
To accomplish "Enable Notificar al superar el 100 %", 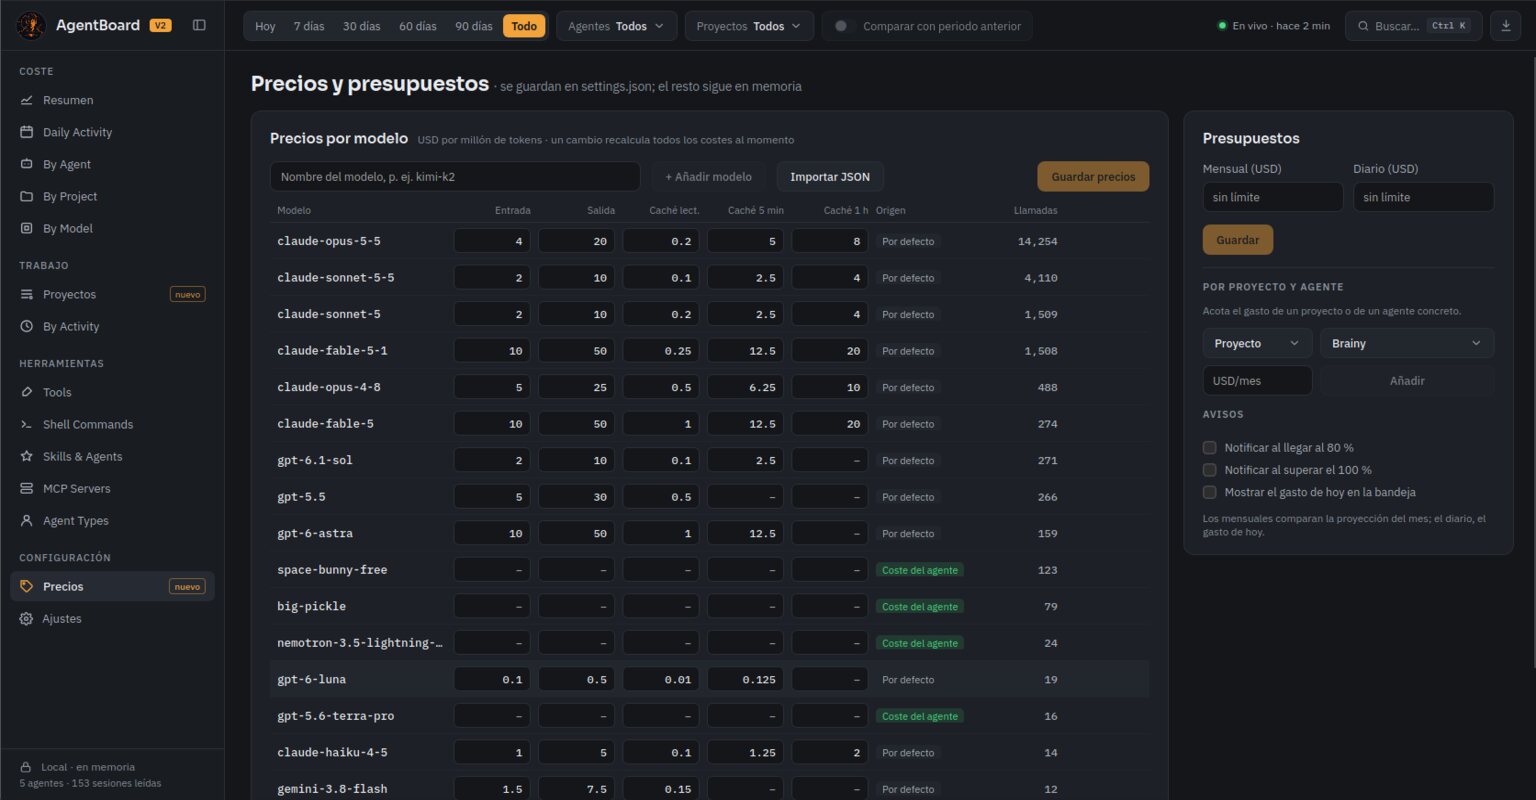I will click(1209, 470).
